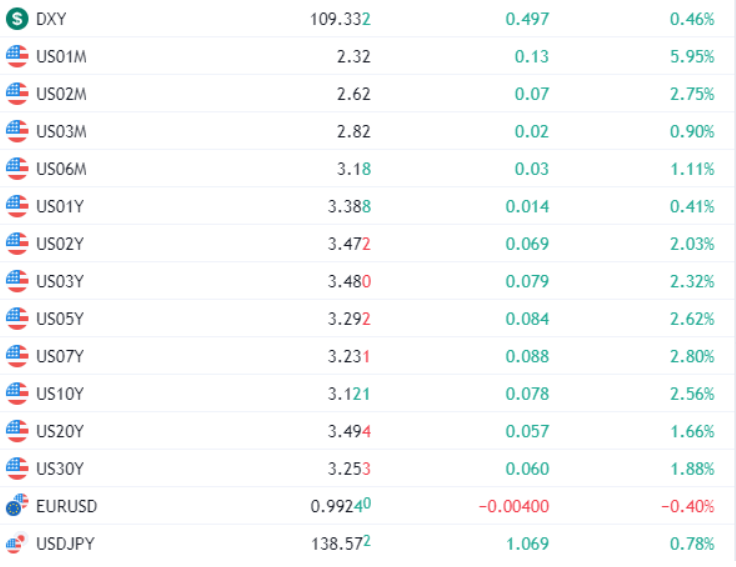Click the US30Y percent change 1.88%
Screen dimensions: 736x567
[692, 469]
